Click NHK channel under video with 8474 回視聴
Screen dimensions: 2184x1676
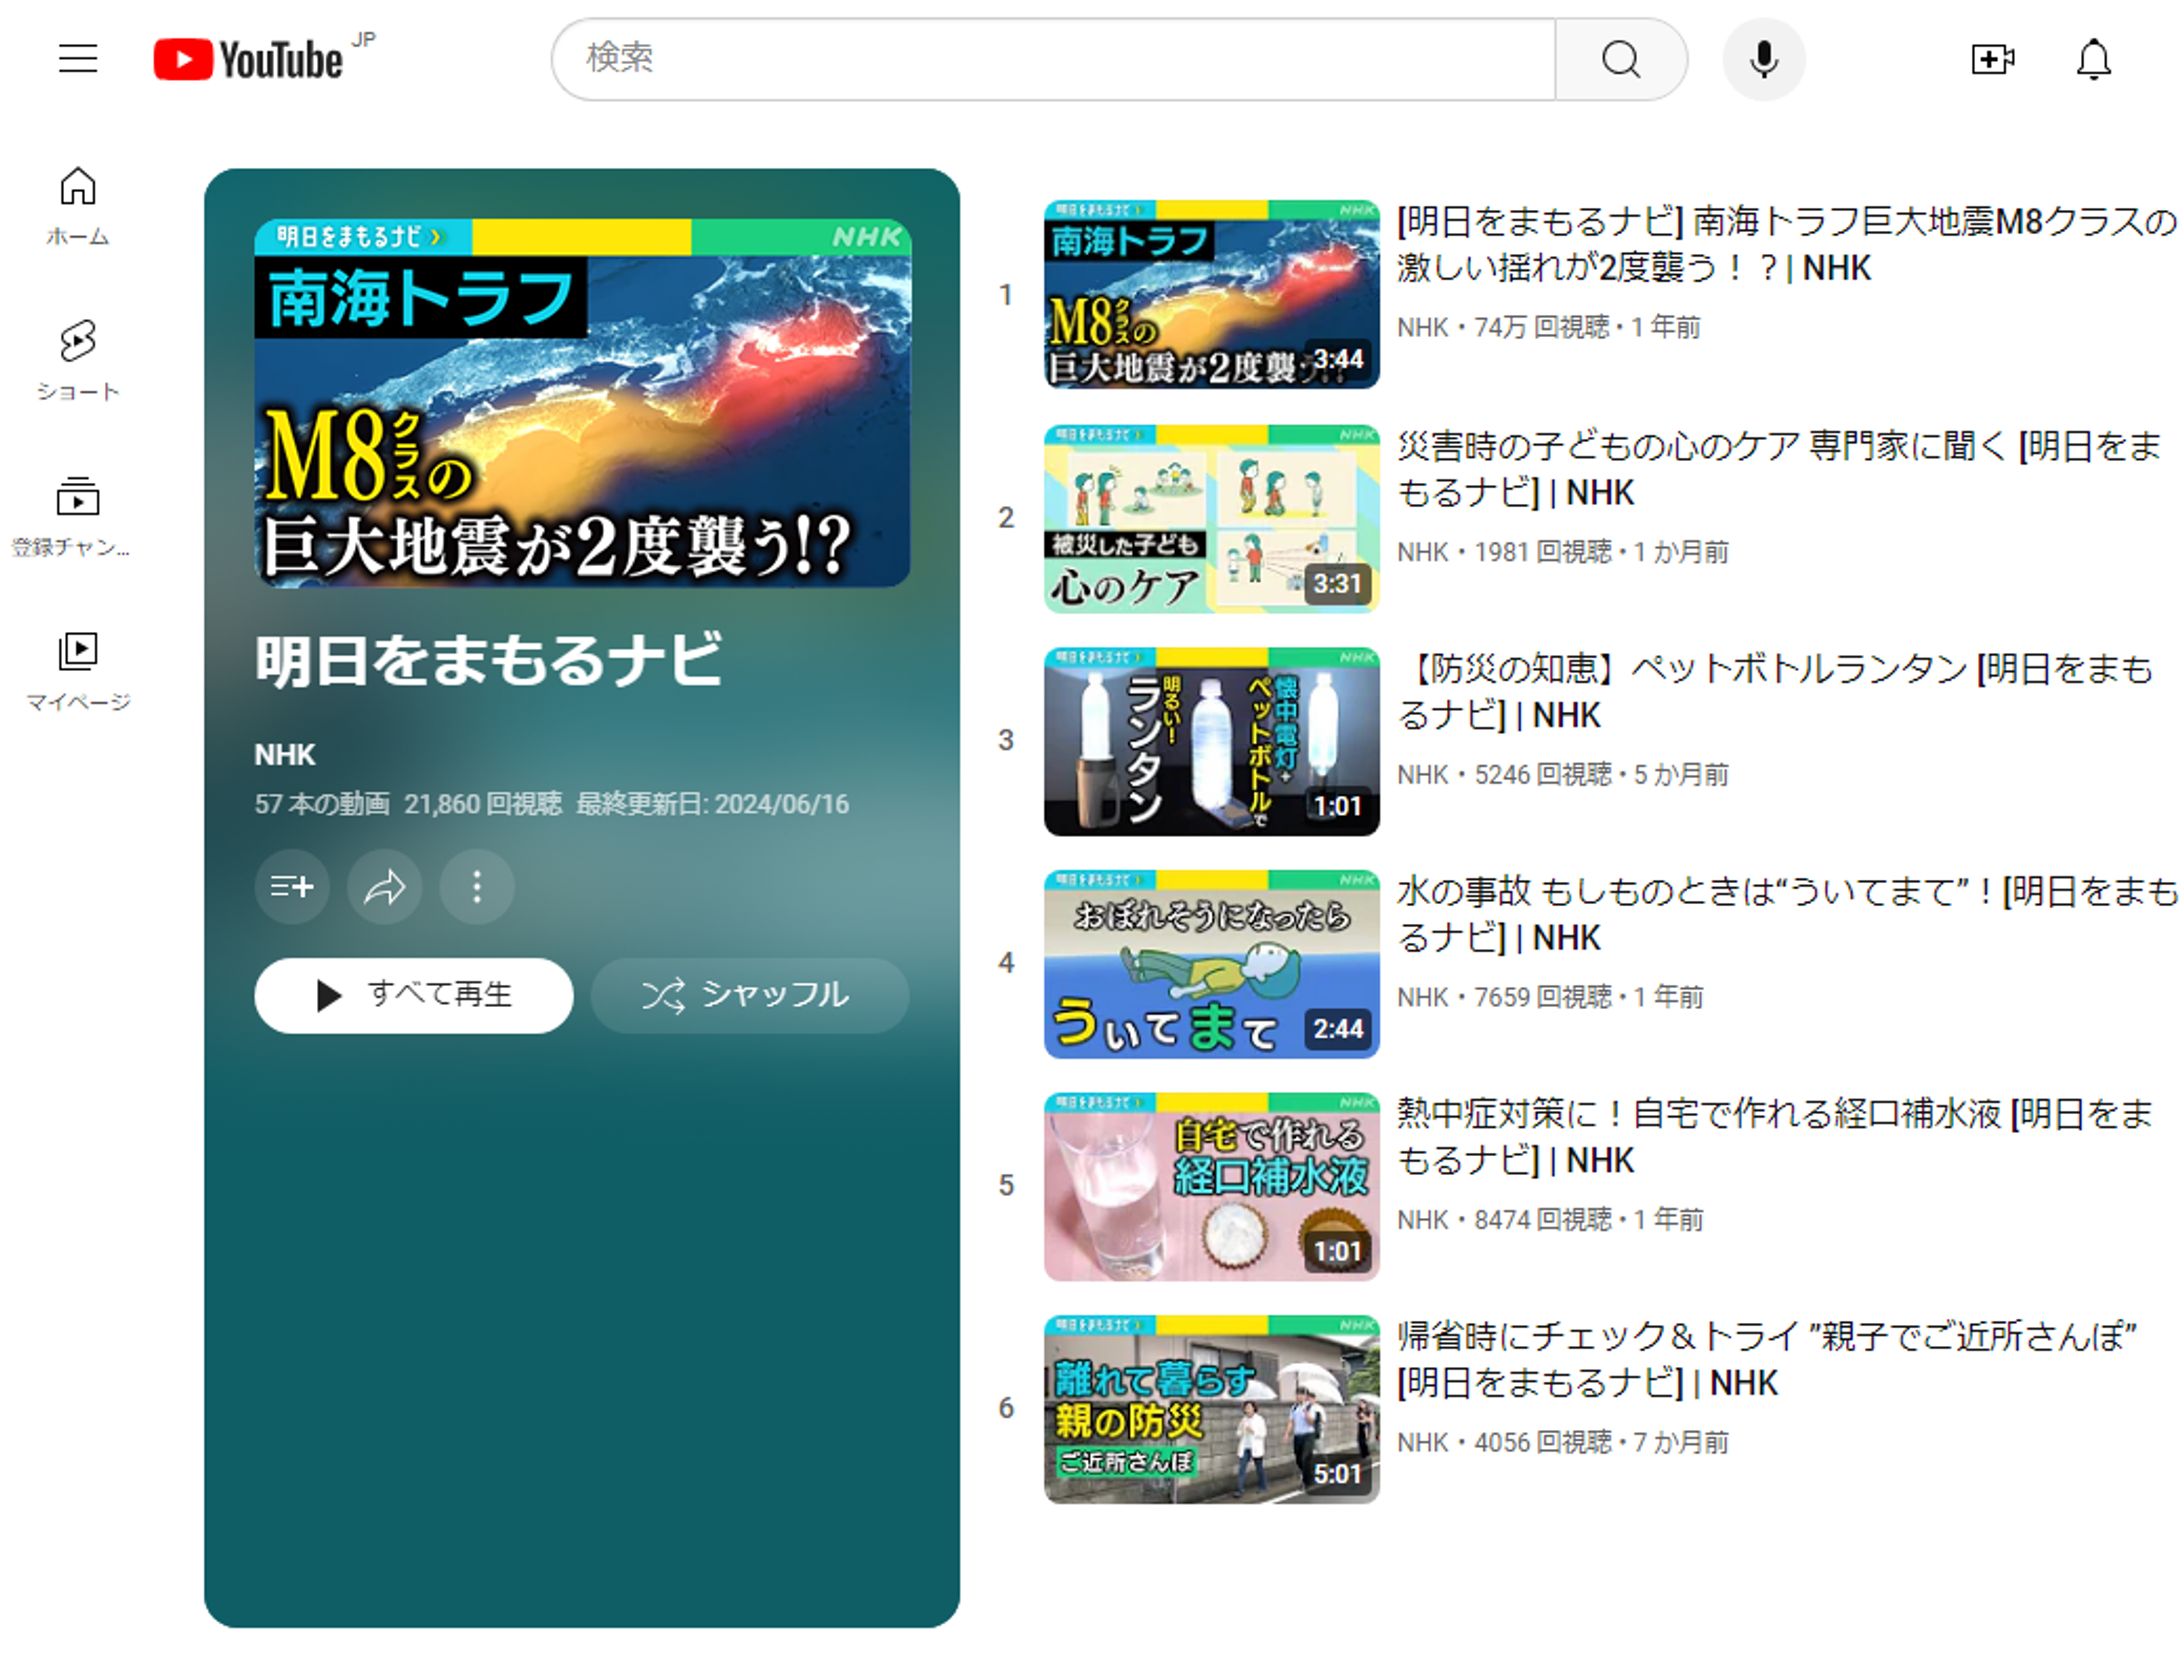pyautogui.click(x=1422, y=1219)
